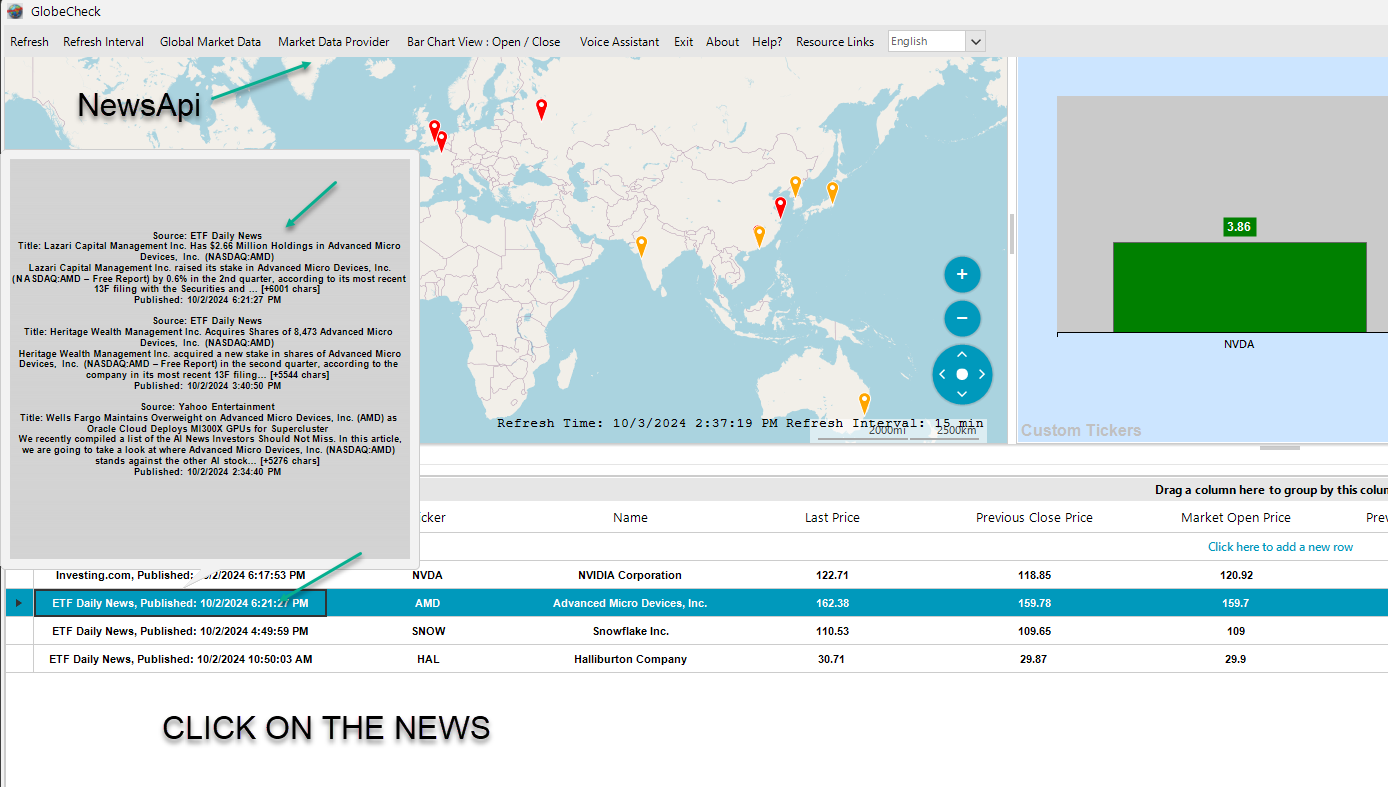This screenshot has width=1388, height=787.
Task: Click SNOW previous close price 109.65
Action: (x=1034, y=631)
